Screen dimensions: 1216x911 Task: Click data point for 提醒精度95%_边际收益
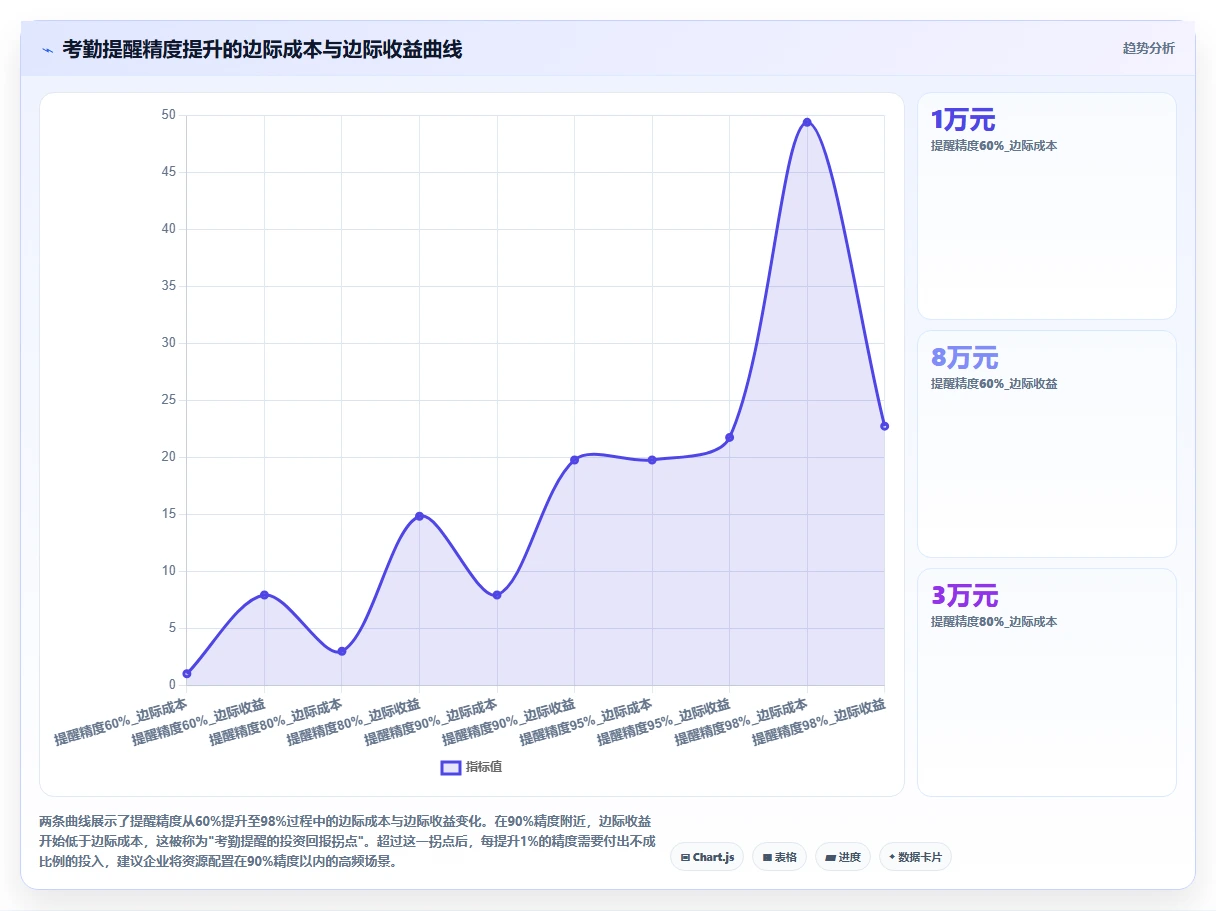click(x=730, y=437)
